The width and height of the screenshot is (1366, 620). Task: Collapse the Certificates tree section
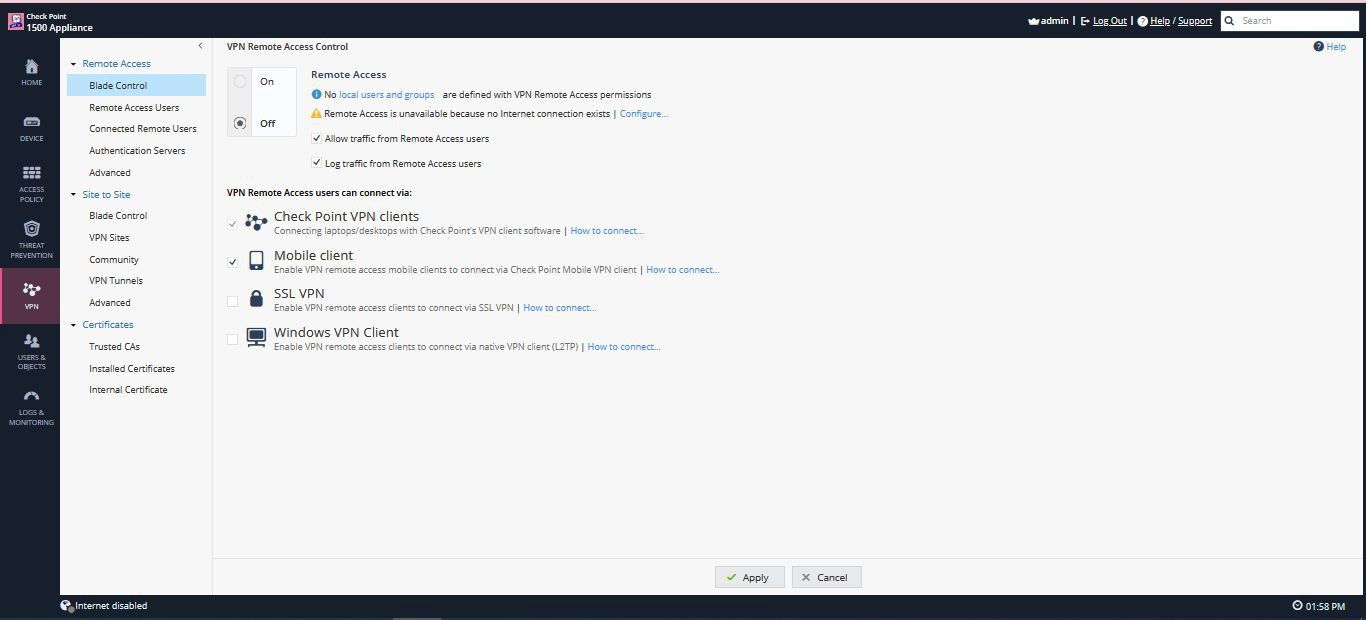(x=73, y=325)
